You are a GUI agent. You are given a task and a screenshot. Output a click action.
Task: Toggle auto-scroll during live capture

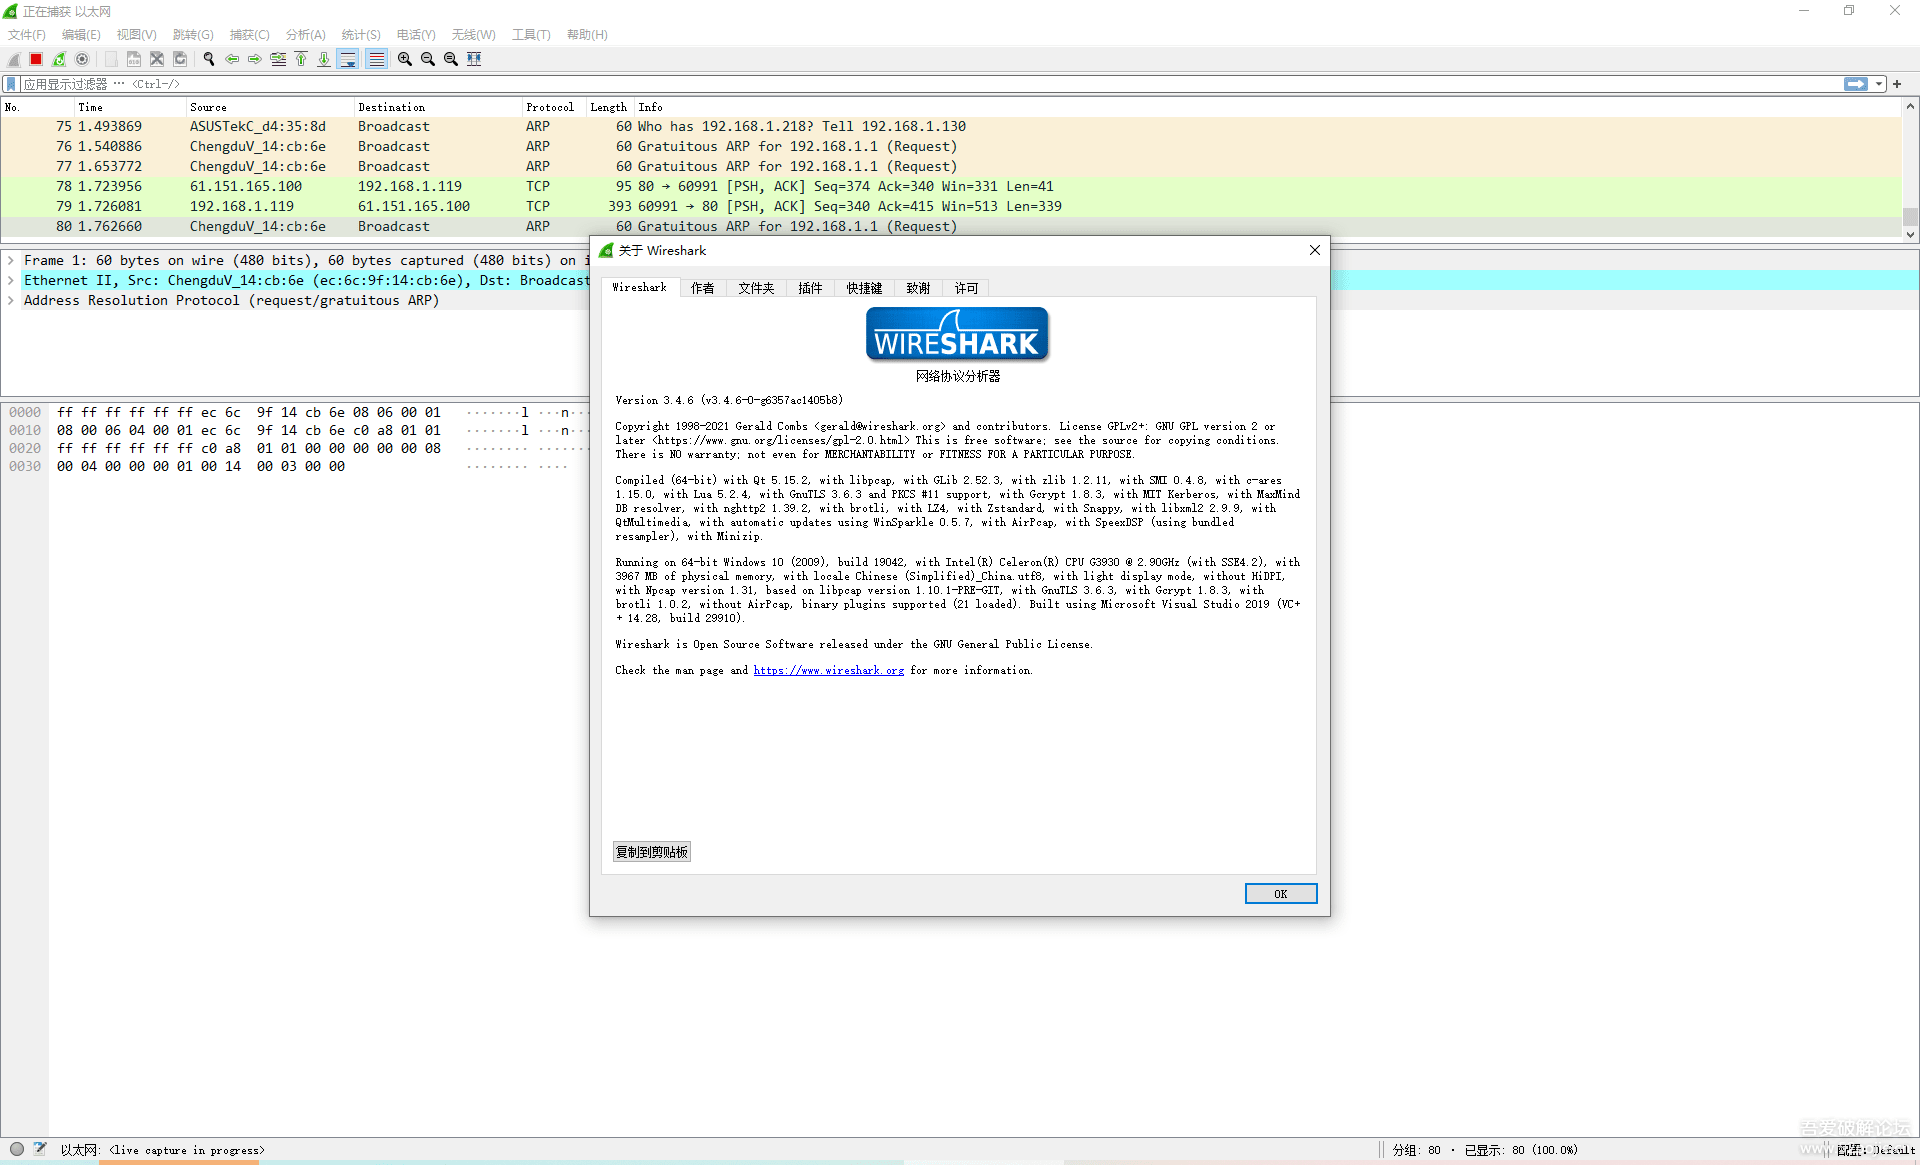(348, 59)
